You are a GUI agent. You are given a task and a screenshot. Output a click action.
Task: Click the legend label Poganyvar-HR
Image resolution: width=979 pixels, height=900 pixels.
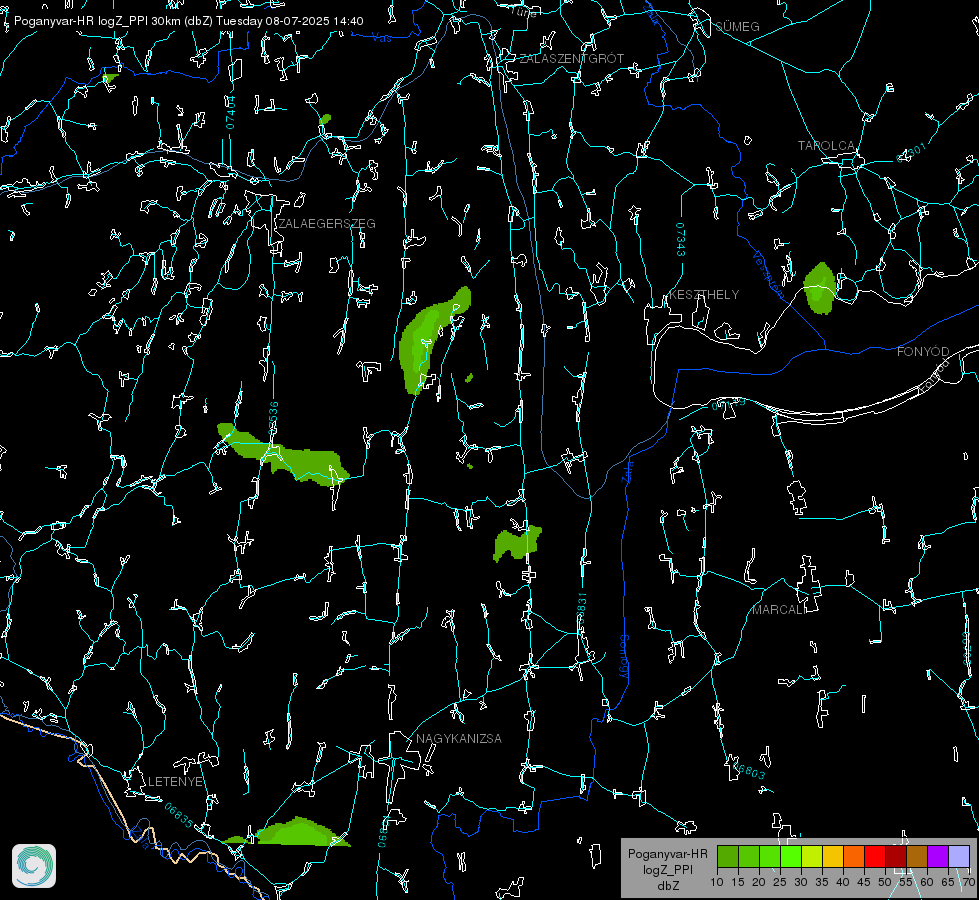coord(667,854)
